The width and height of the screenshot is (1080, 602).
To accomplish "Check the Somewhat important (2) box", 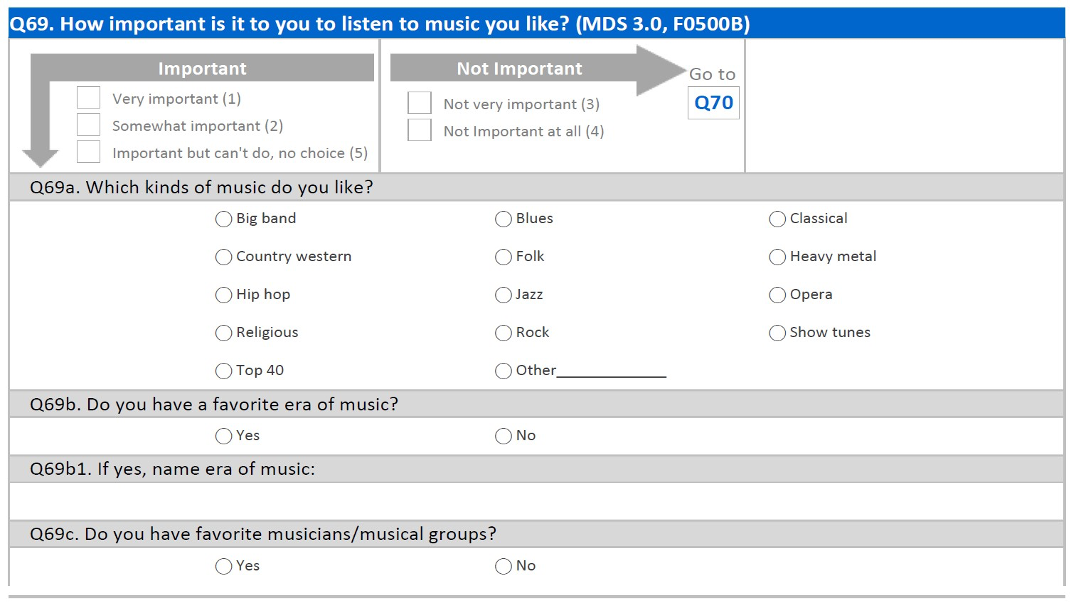I will [x=89, y=125].
